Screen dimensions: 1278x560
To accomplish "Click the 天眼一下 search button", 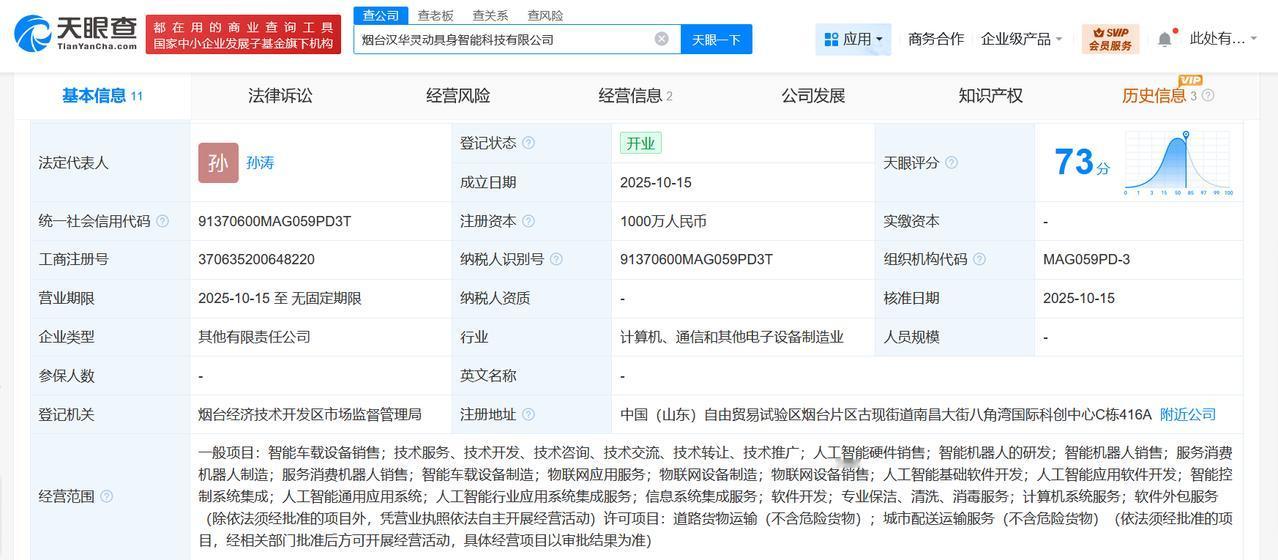I will 716,39.
